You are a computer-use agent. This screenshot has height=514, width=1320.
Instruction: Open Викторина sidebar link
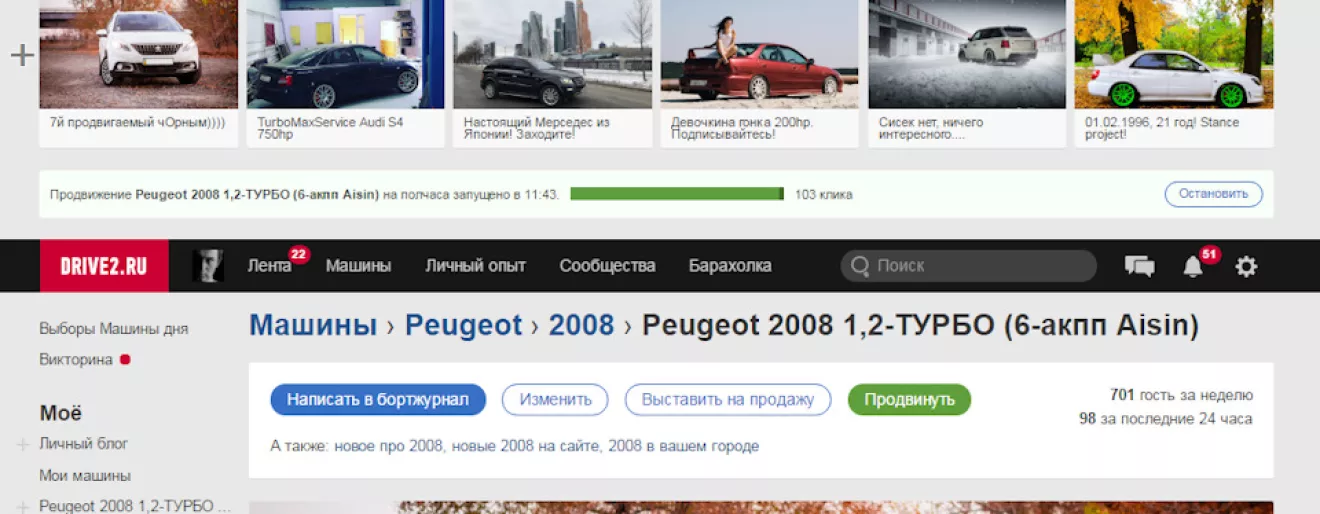(76, 359)
